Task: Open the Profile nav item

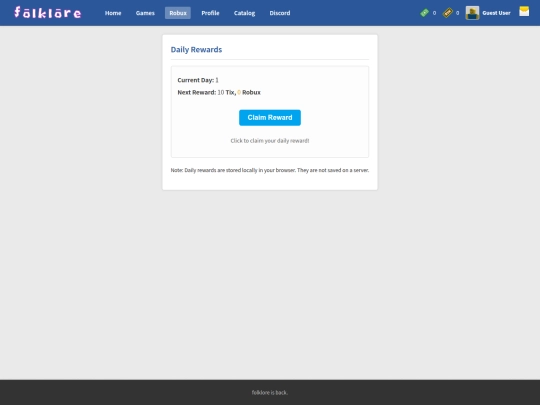Action: tap(210, 13)
